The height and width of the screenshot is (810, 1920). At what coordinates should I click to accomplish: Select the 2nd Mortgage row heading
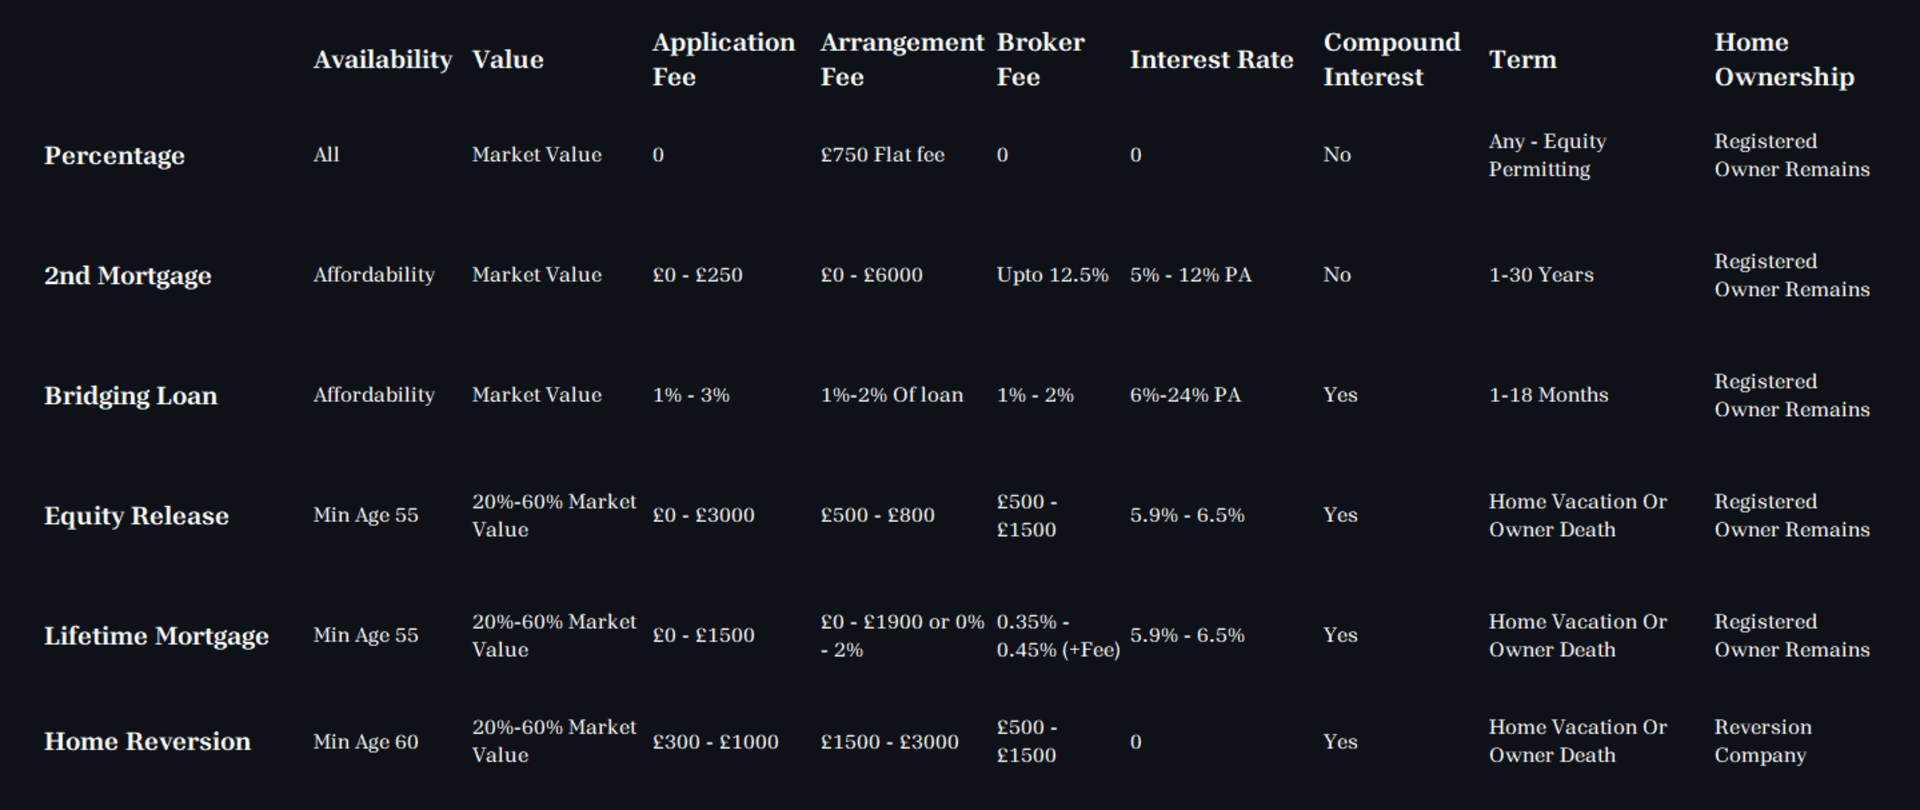[128, 276]
